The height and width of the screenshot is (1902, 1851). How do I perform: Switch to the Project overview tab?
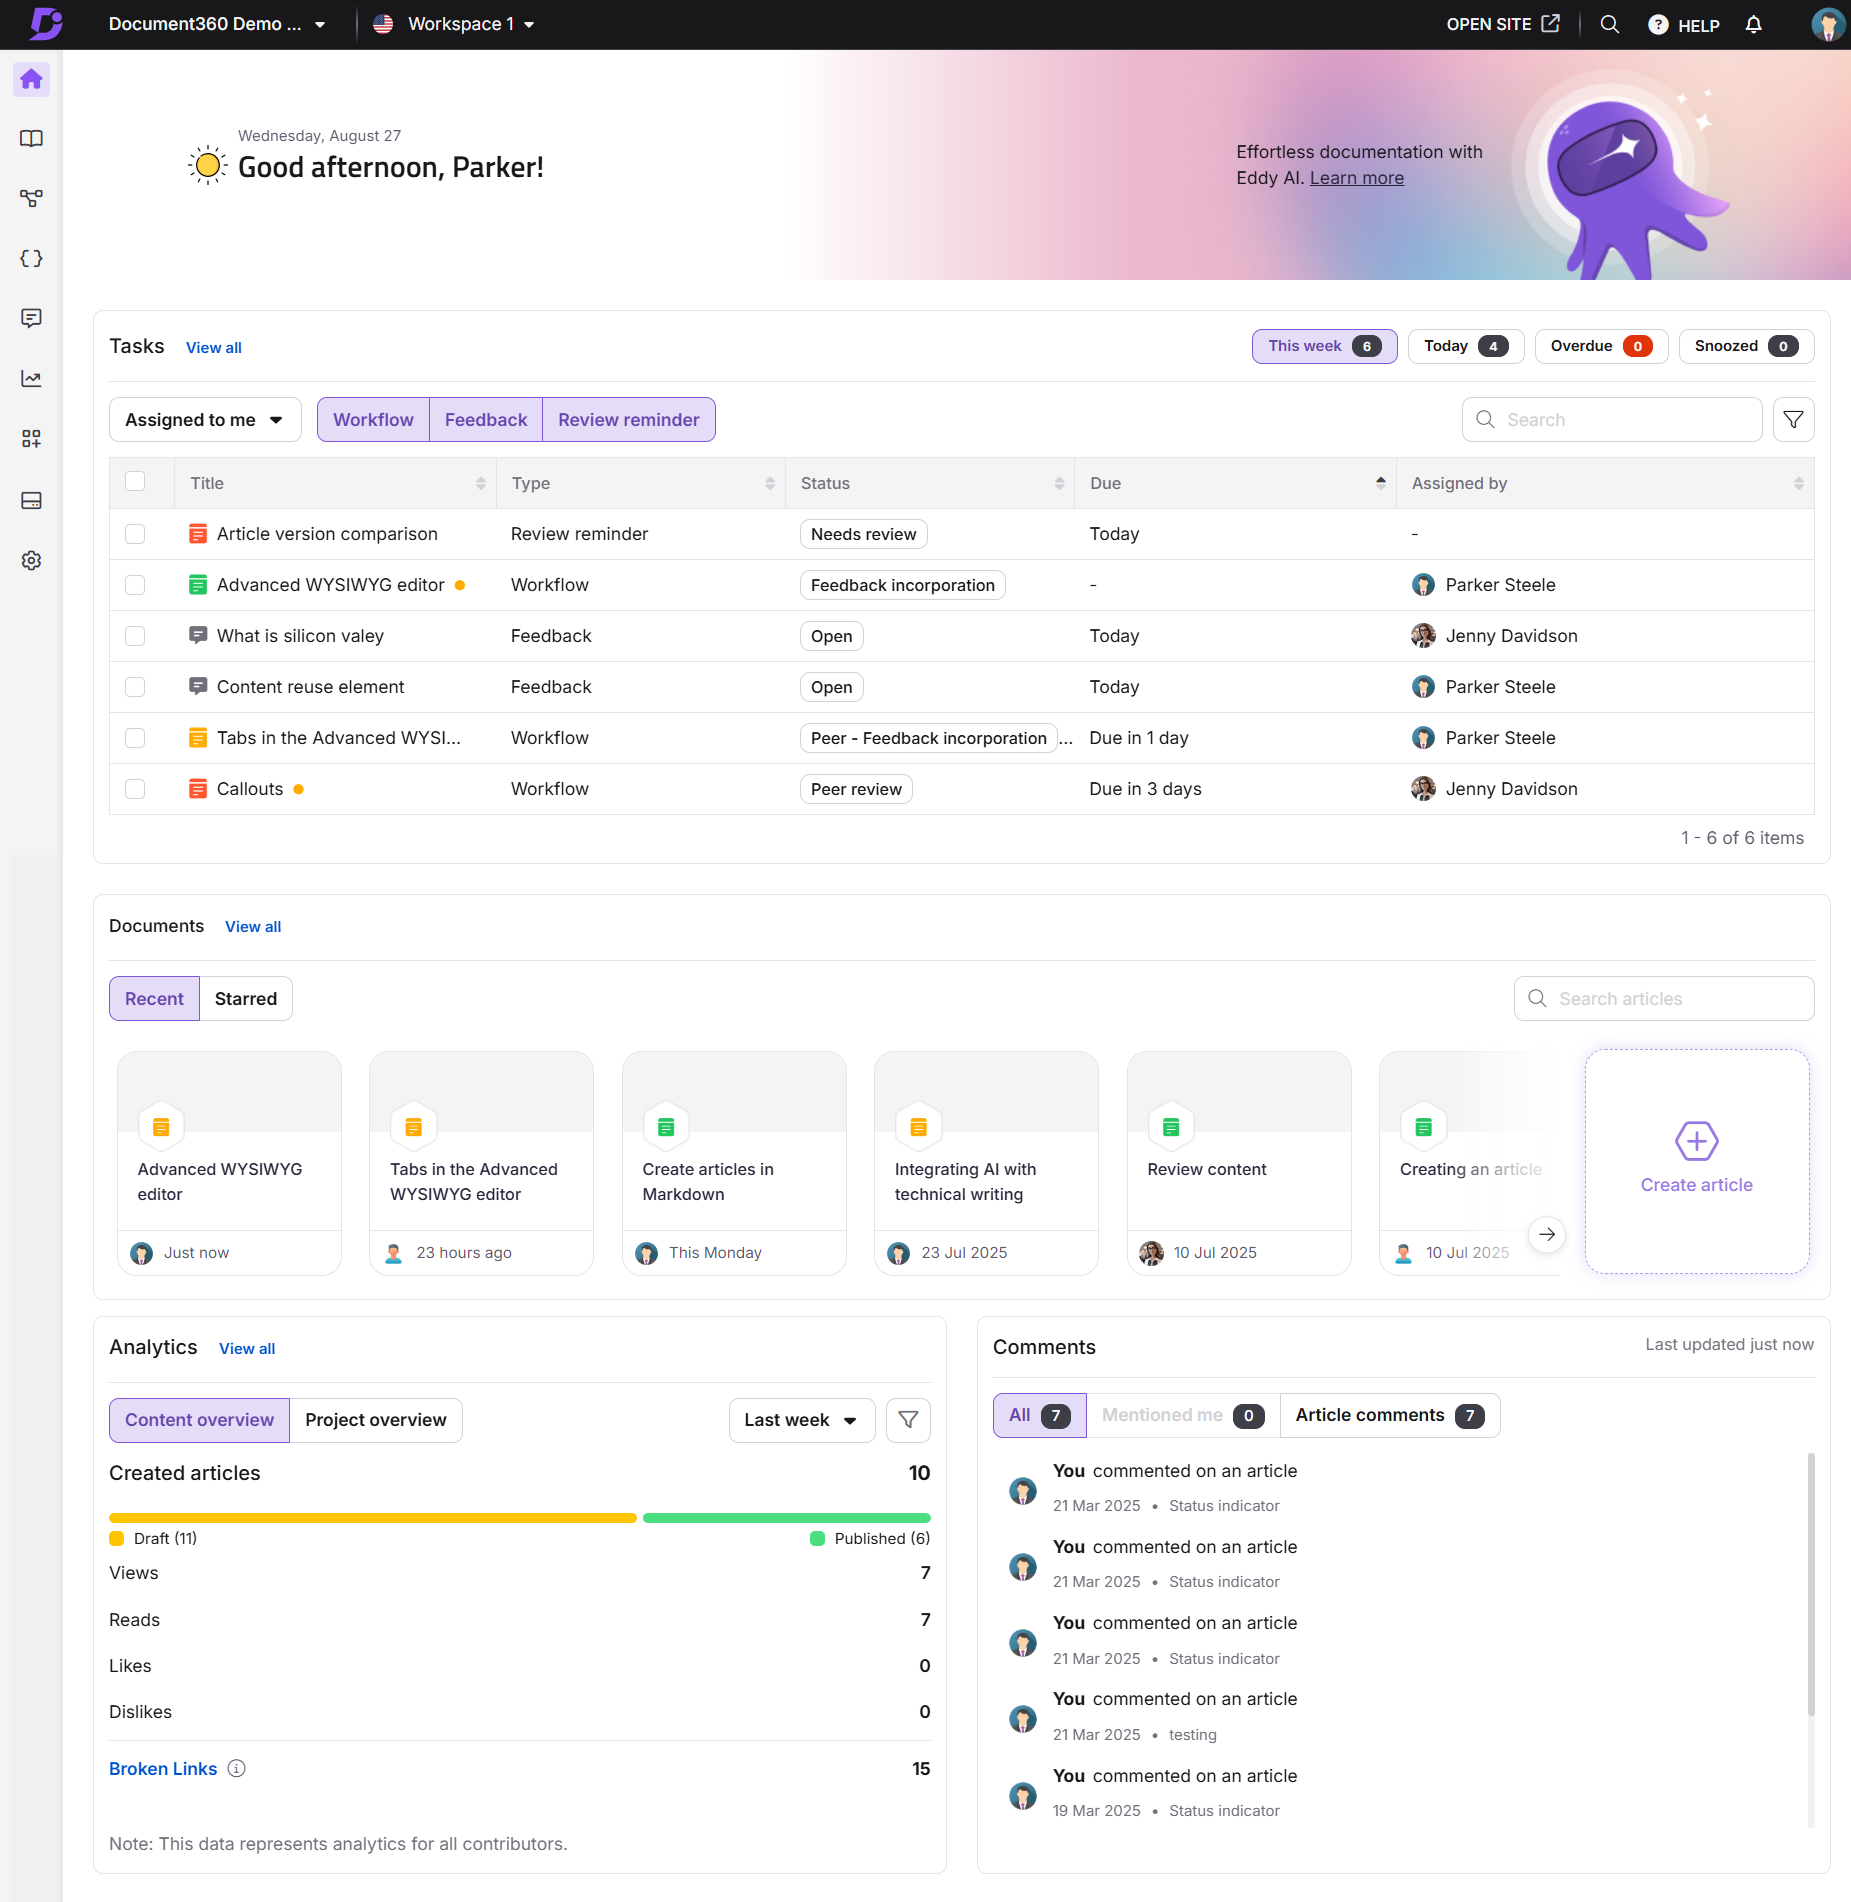click(x=376, y=1420)
